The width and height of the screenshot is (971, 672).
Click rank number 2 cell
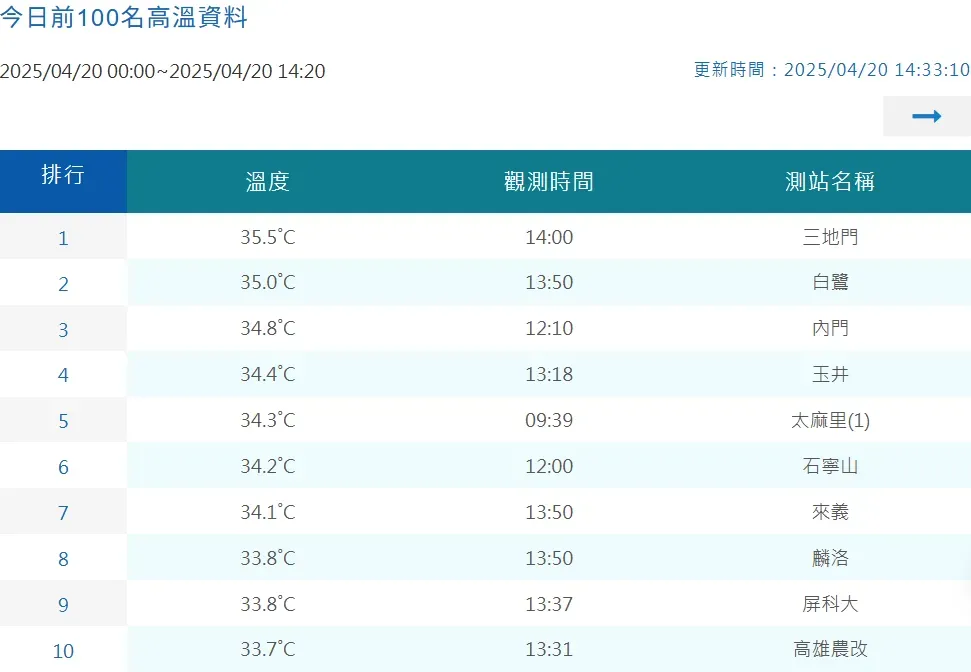63,282
